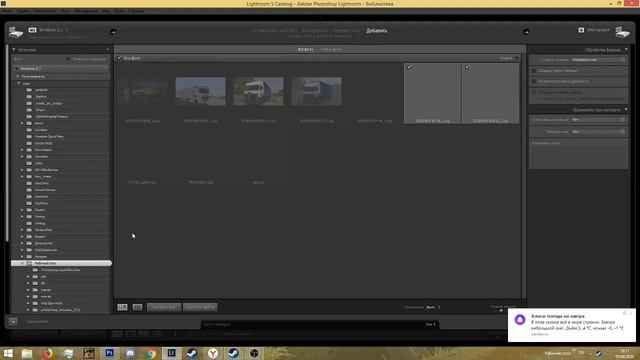Close the Alice weather notification
This screenshot has width=640, height=360.
coord(631,313)
